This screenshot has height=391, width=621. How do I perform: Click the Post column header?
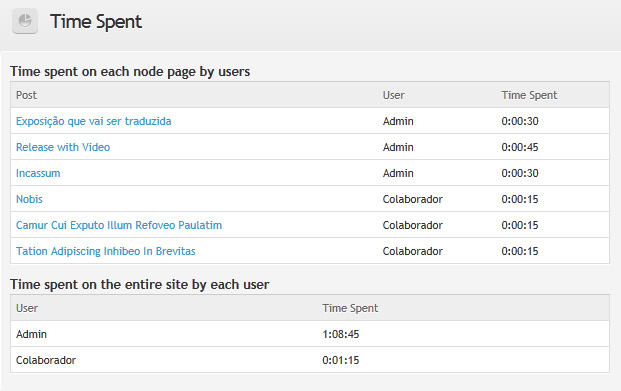pos(26,95)
